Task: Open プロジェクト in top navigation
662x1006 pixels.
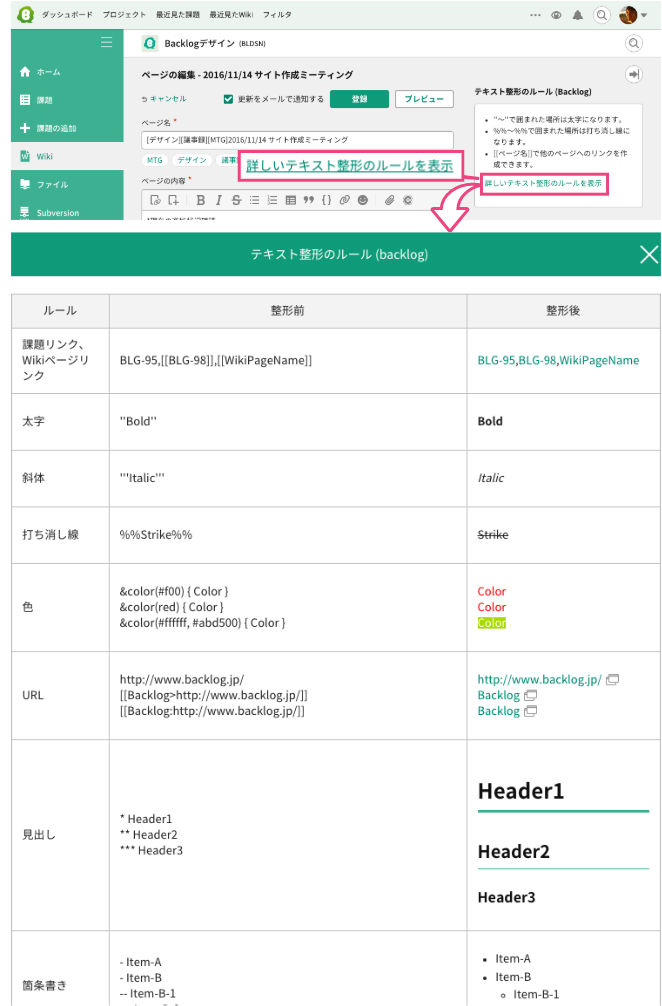Action: (124, 15)
